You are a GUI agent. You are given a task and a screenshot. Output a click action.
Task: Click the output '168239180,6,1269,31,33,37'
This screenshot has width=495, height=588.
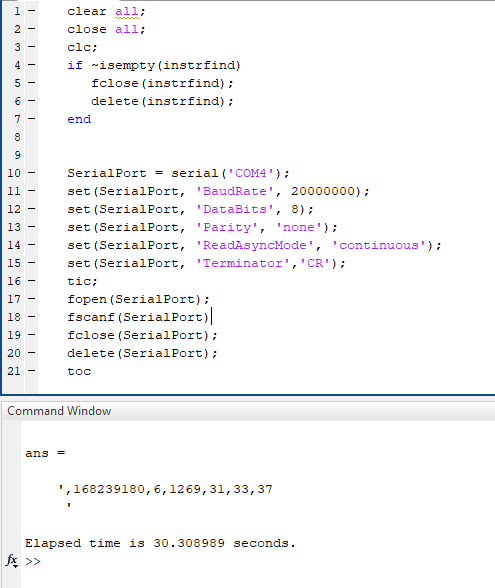(x=173, y=489)
